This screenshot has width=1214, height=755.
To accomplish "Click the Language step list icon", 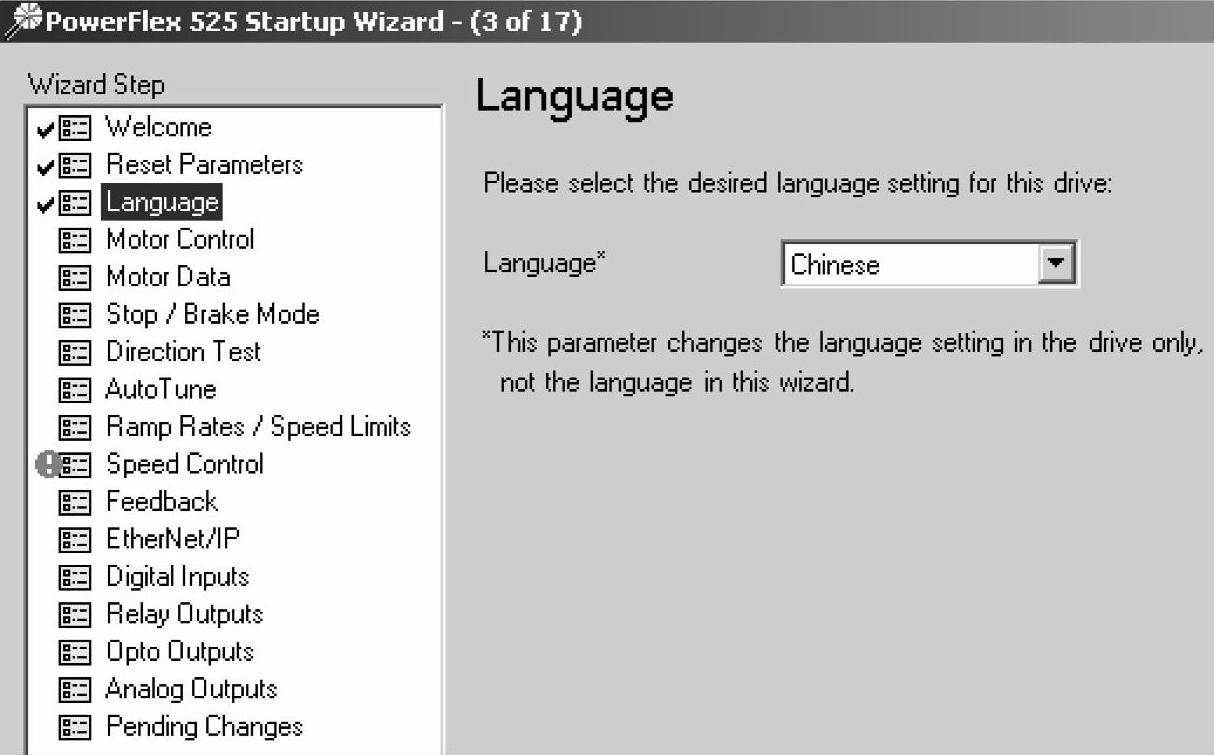I will pyautogui.click(x=74, y=203).
